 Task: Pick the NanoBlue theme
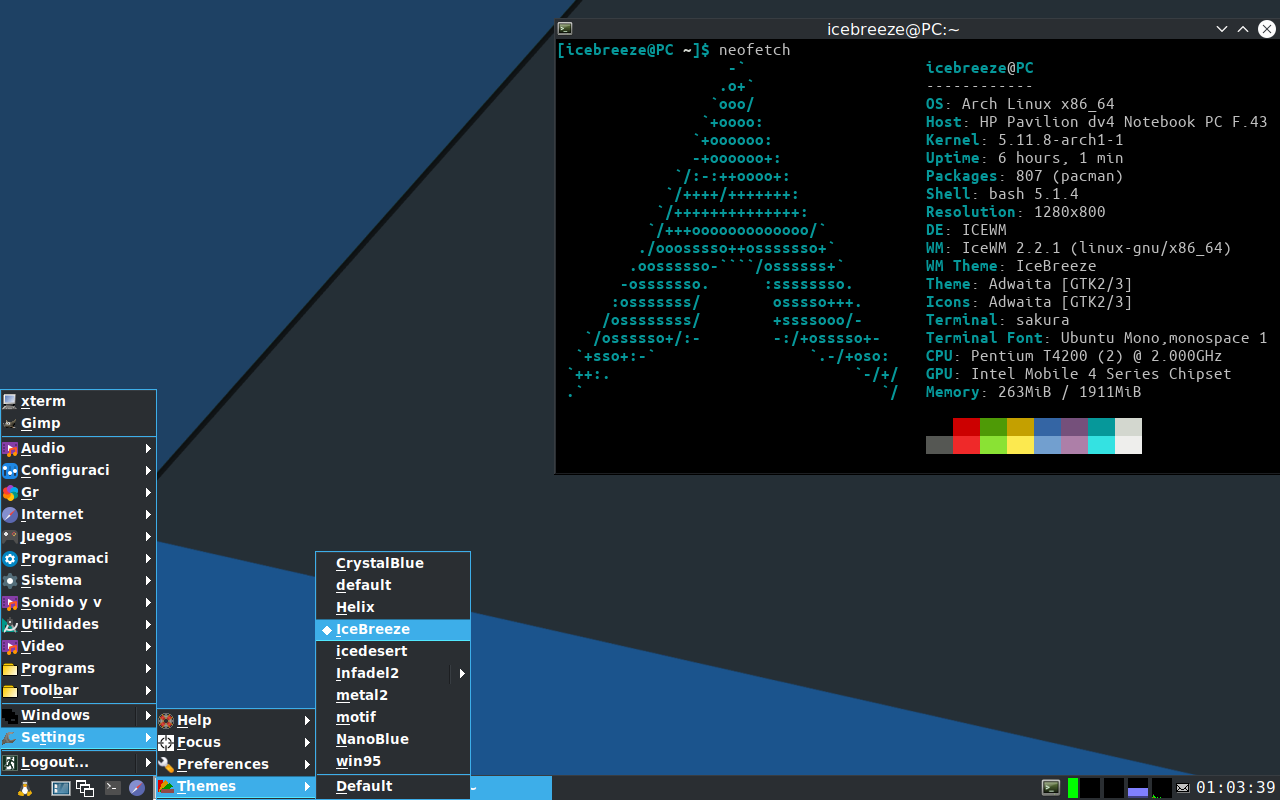tap(393, 739)
